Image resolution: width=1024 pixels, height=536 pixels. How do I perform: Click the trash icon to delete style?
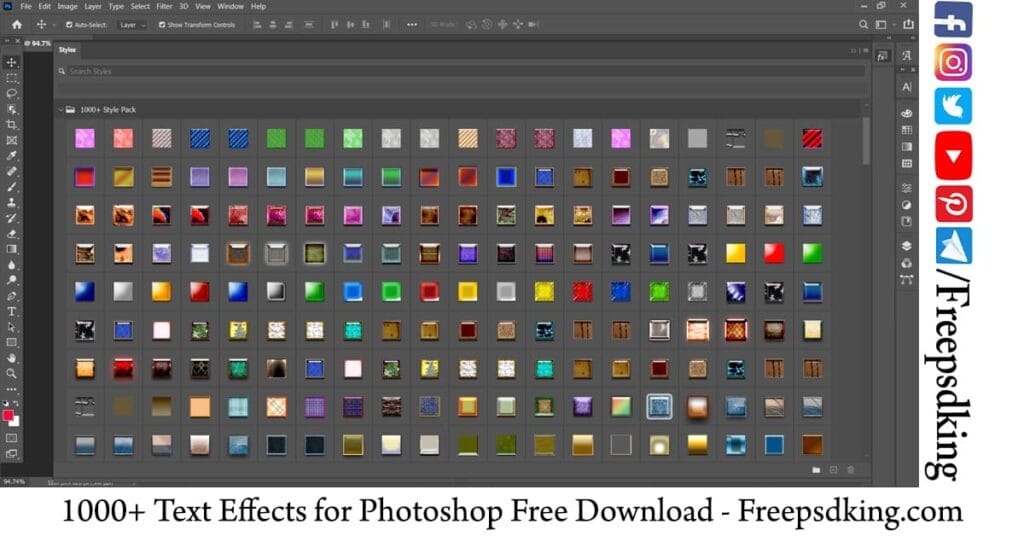851,469
